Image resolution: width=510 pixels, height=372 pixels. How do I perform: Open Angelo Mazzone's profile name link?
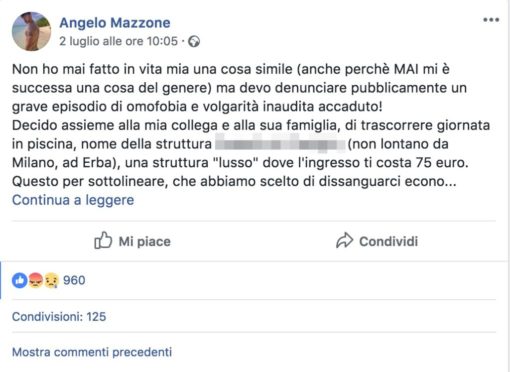click(x=115, y=23)
